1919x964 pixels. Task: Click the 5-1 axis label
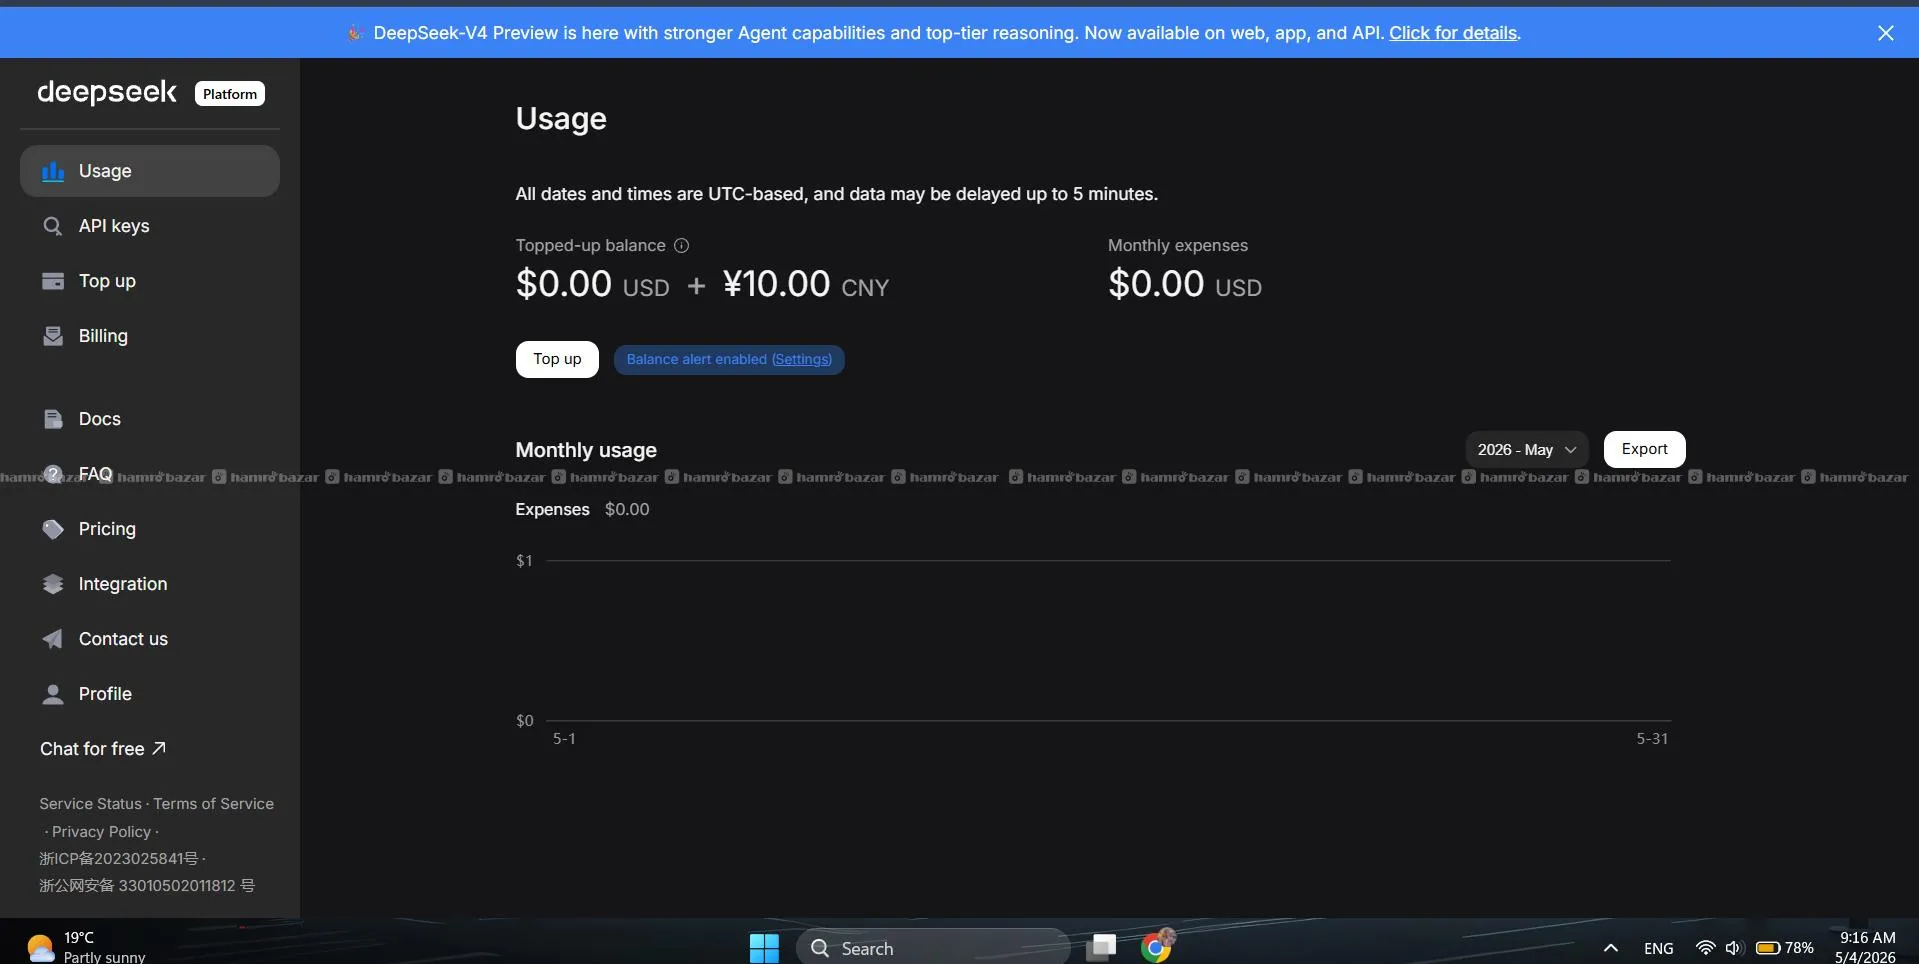tap(564, 739)
